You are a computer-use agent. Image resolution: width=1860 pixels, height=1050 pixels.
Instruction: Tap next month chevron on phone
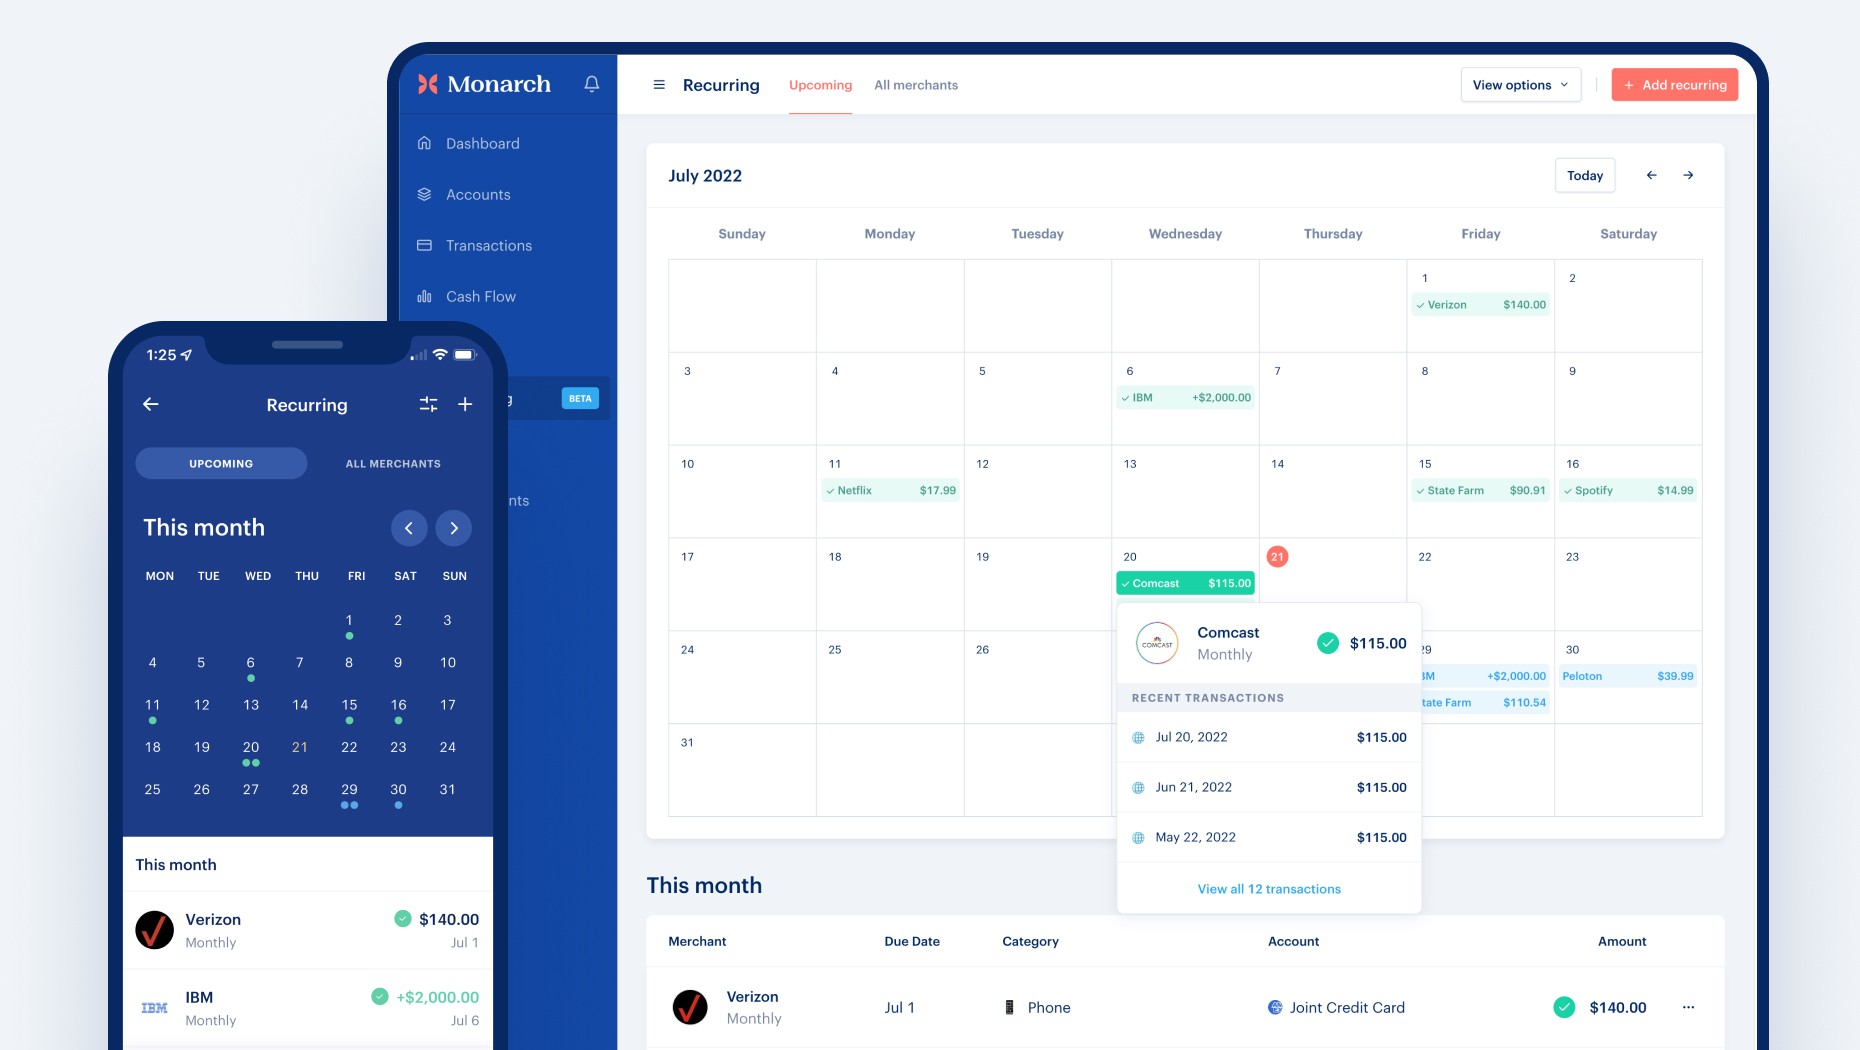[x=454, y=528]
